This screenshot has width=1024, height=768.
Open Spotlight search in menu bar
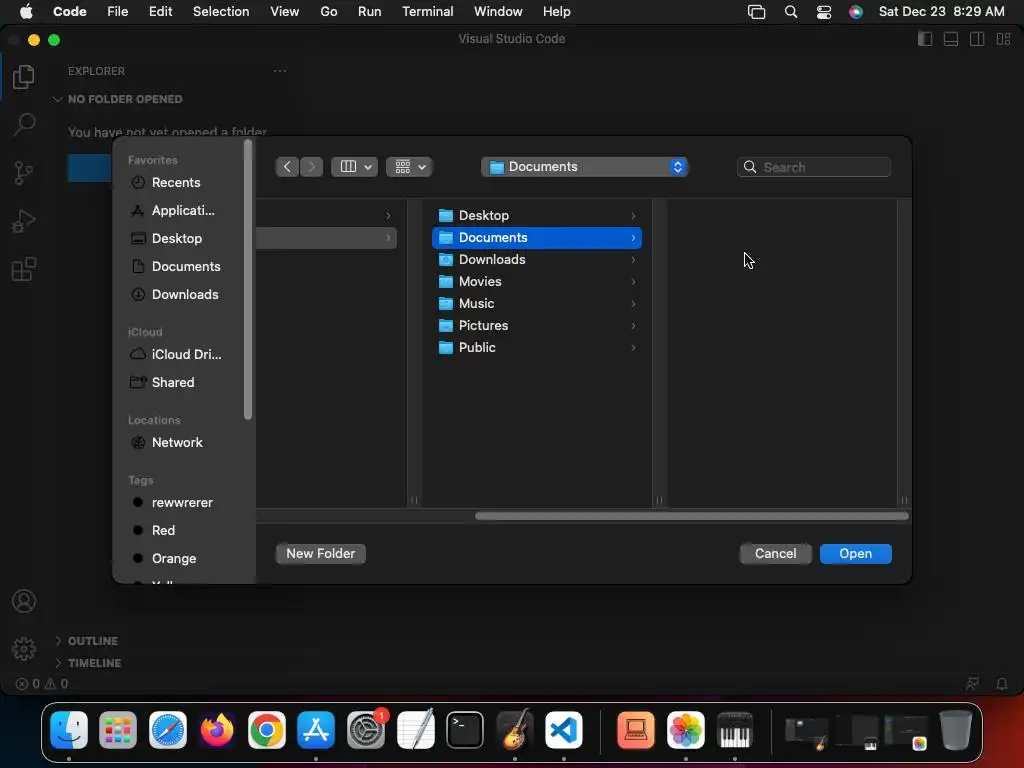[791, 12]
